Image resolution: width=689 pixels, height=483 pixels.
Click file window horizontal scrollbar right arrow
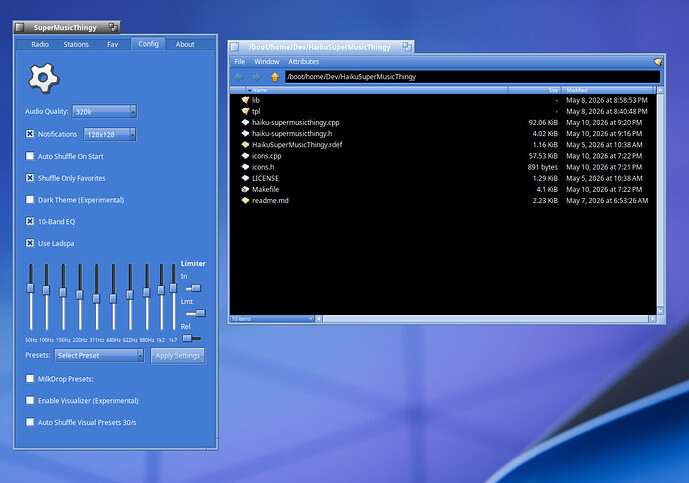tap(653, 319)
